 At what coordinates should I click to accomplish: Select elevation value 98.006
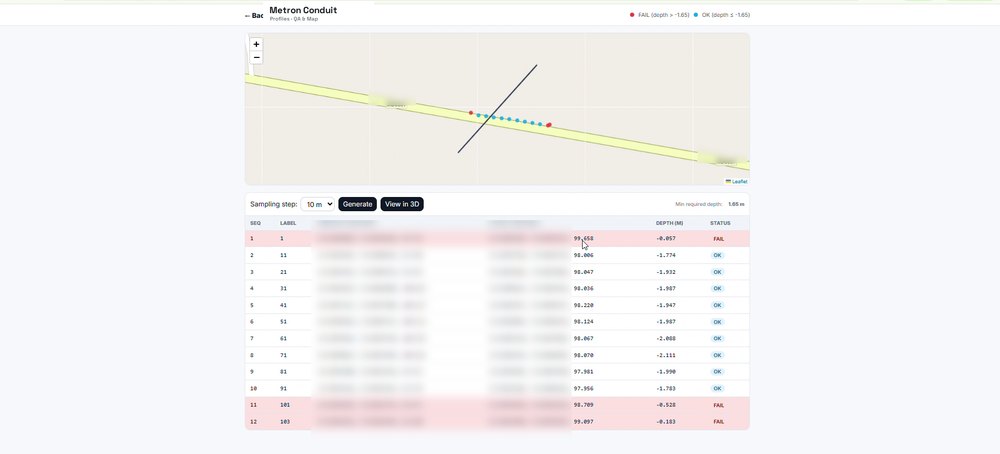(584, 255)
